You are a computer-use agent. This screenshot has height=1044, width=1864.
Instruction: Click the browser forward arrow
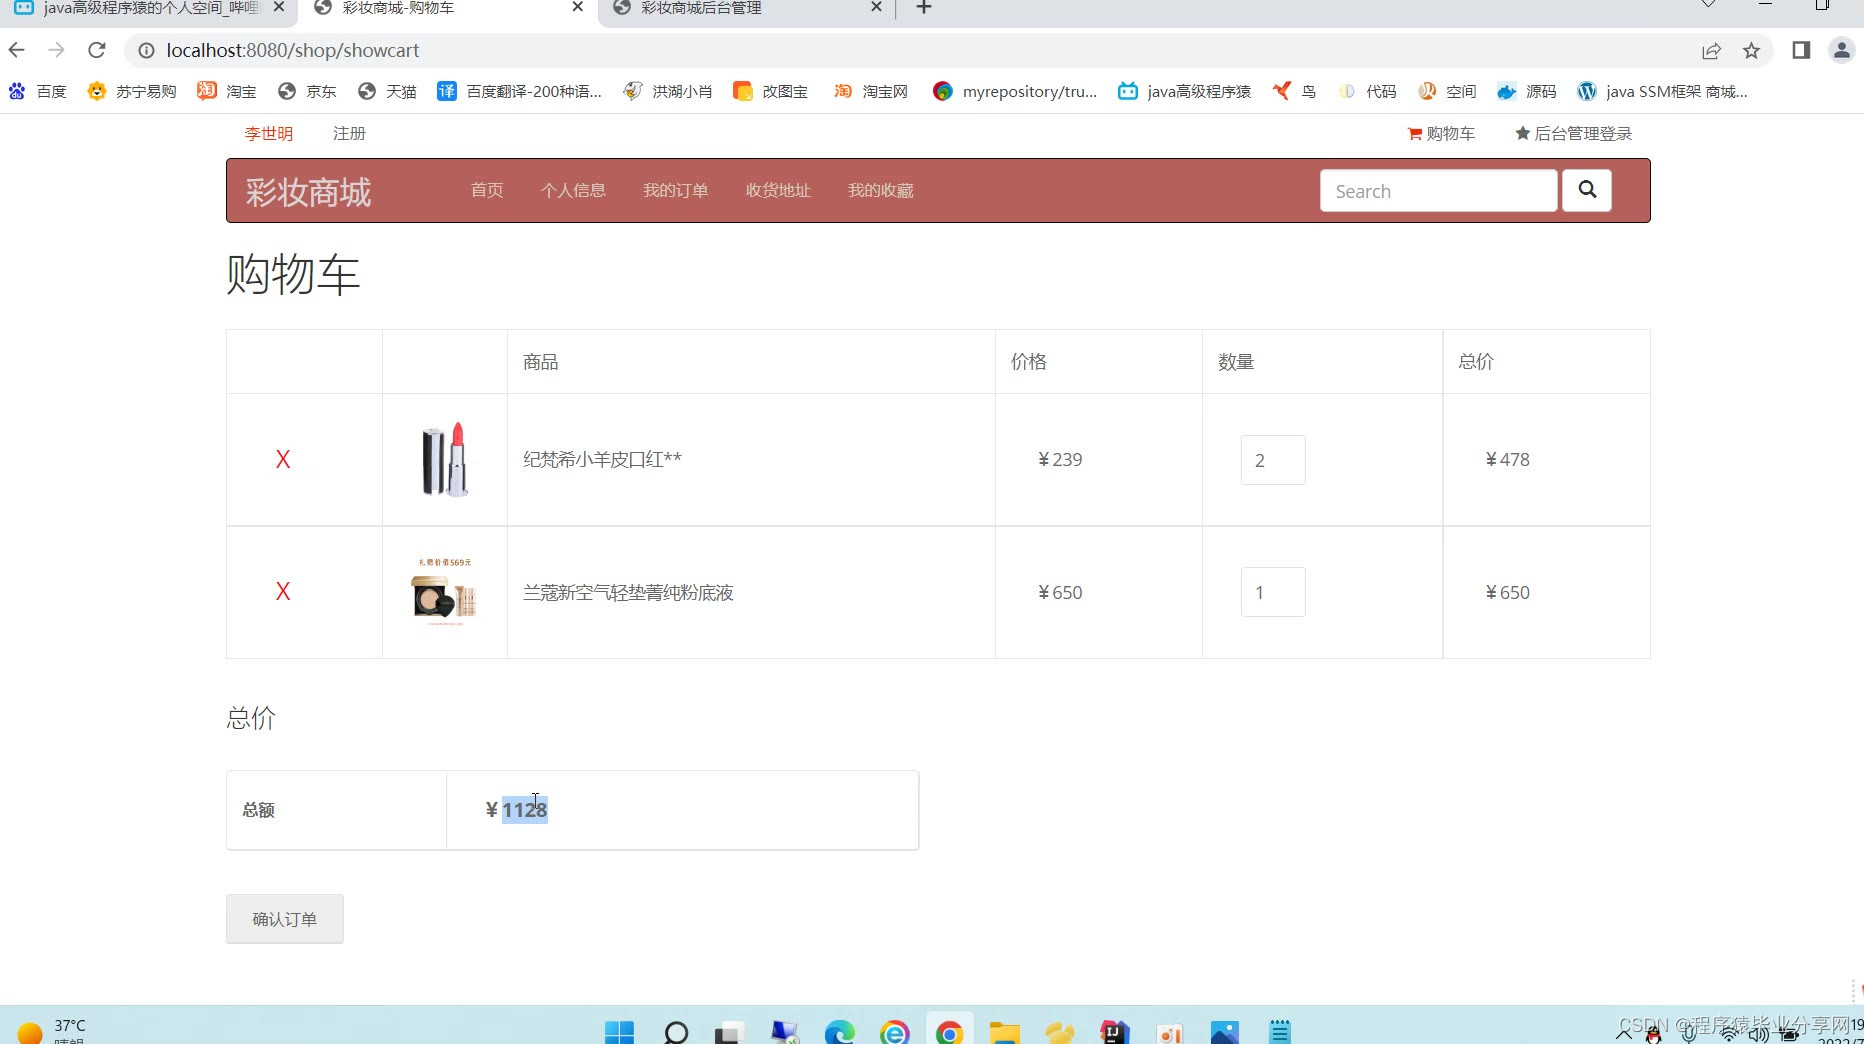coord(56,50)
